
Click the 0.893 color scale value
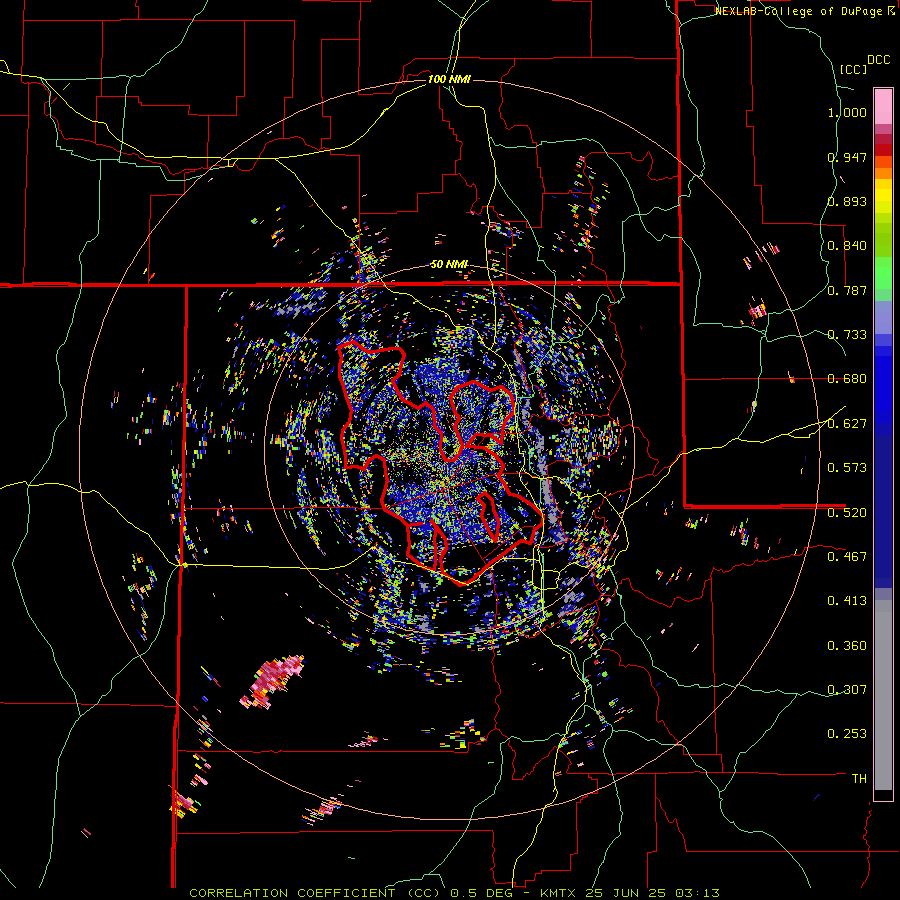[847, 201]
